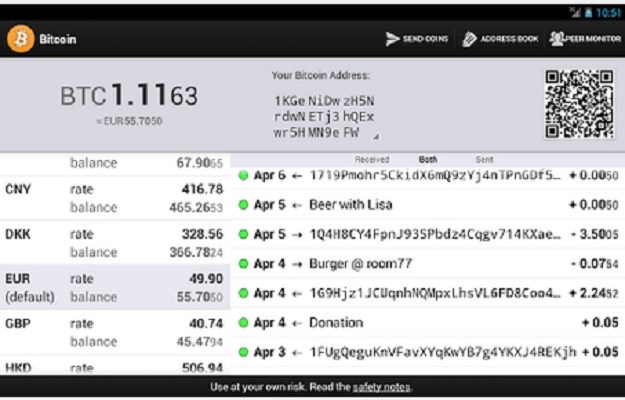Tap the BTC 1.1163 balance
This screenshot has width=625, height=400.
(129, 96)
